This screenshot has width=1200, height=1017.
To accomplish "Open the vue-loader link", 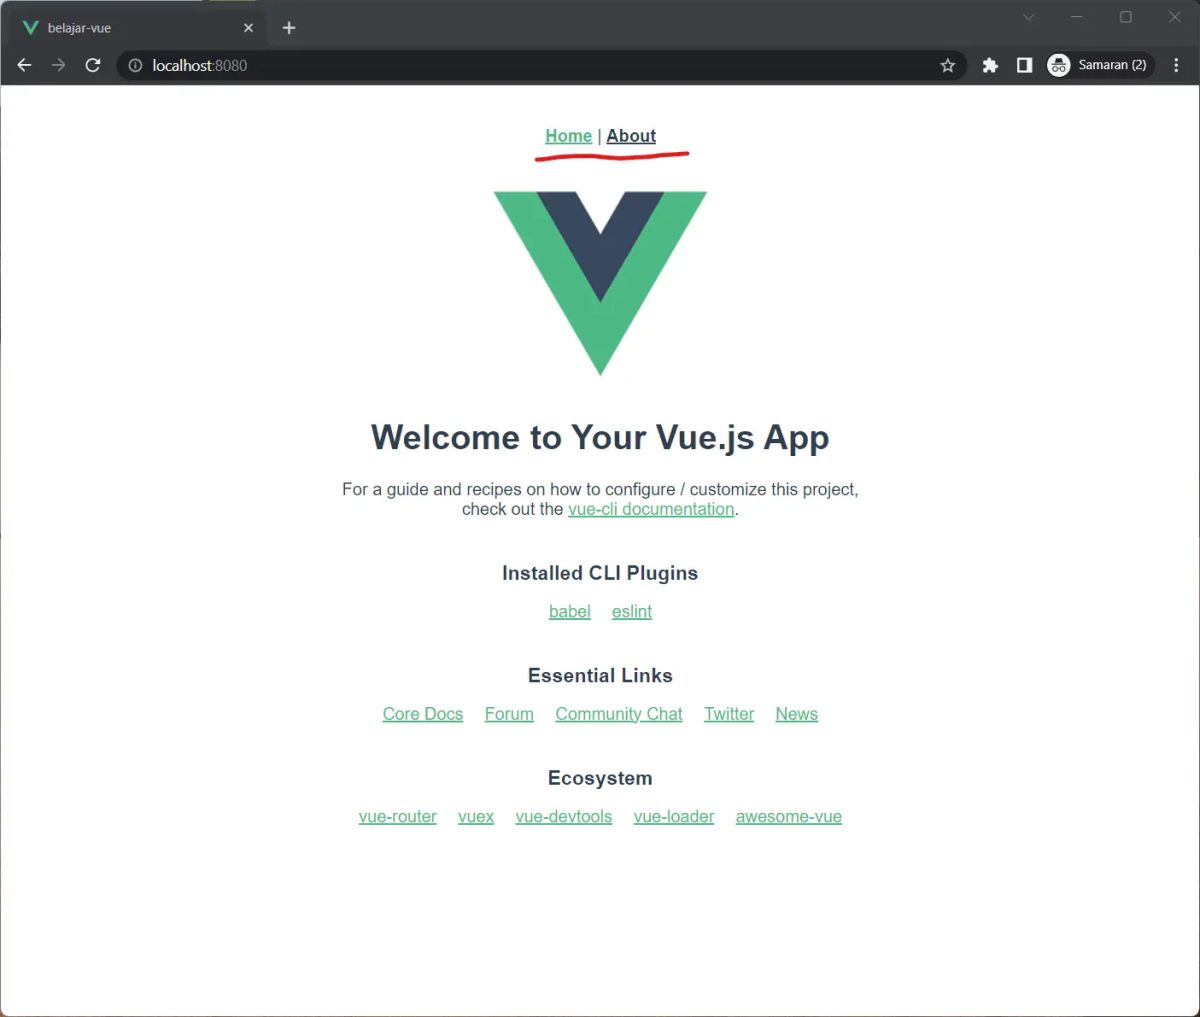I will pos(674,816).
